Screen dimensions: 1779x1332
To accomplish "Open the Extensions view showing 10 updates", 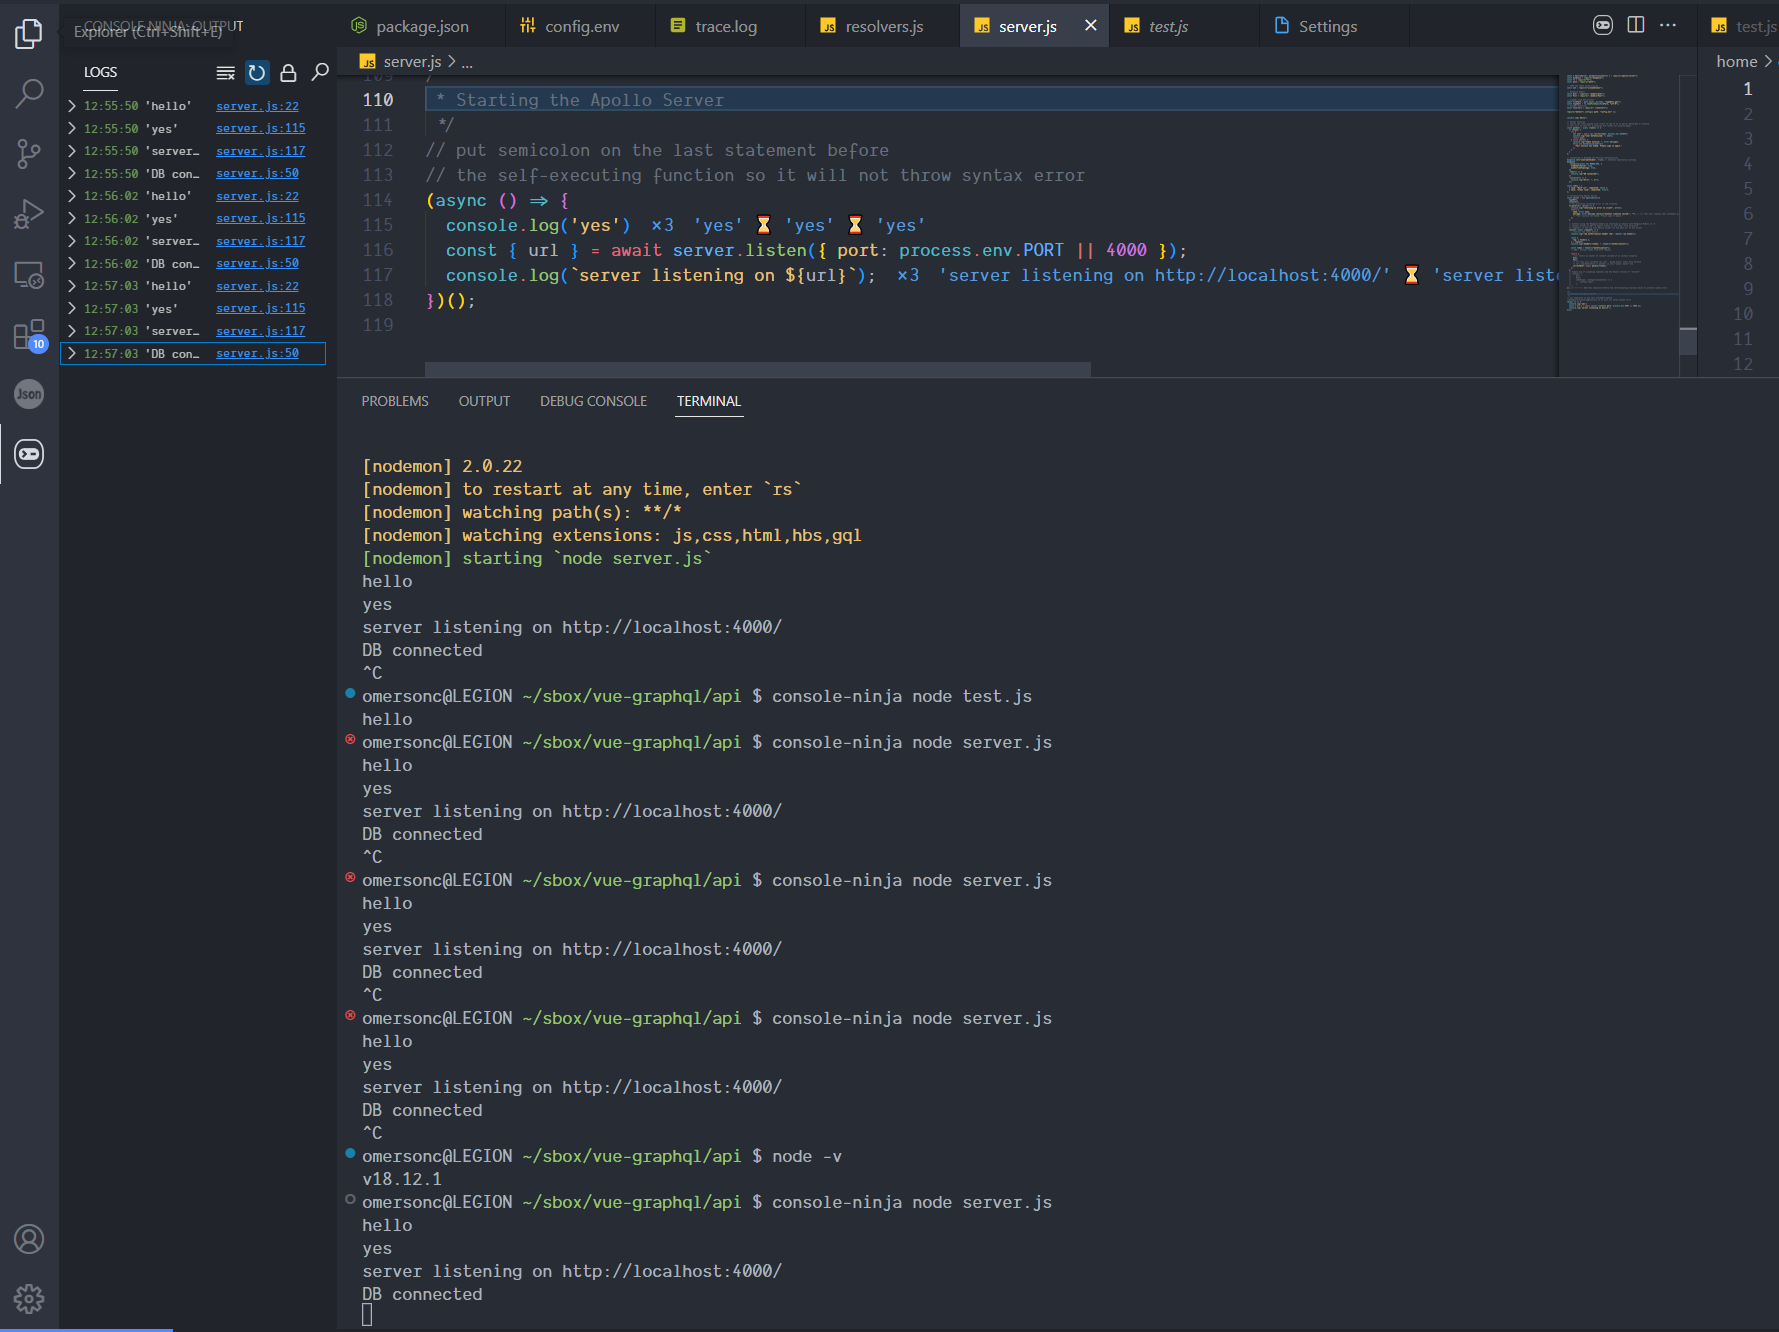I will coord(29,335).
